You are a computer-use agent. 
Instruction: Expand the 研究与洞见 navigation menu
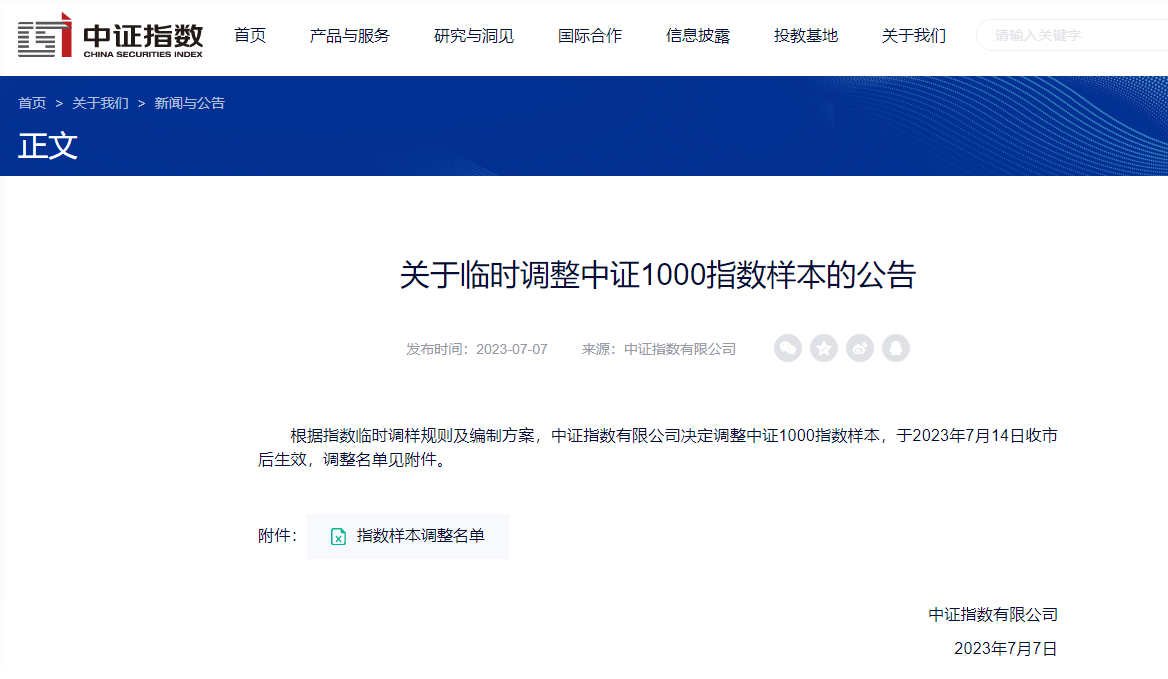click(x=474, y=36)
